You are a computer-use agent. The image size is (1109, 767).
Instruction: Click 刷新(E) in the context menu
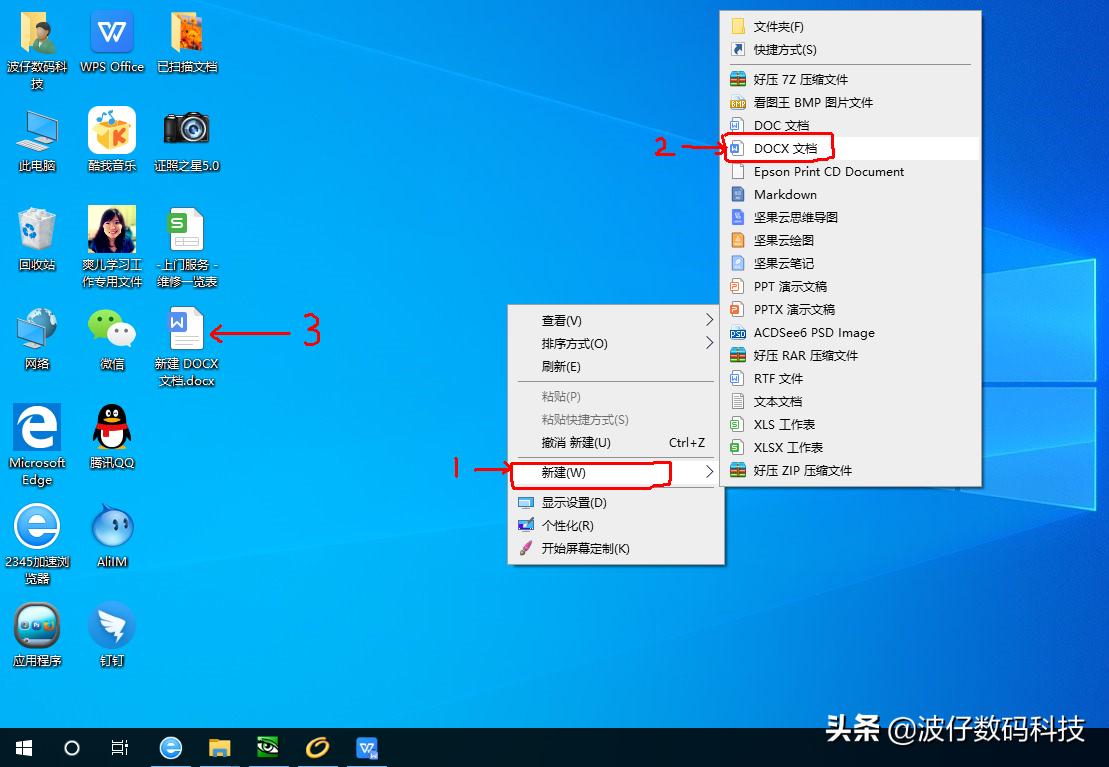click(x=560, y=366)
